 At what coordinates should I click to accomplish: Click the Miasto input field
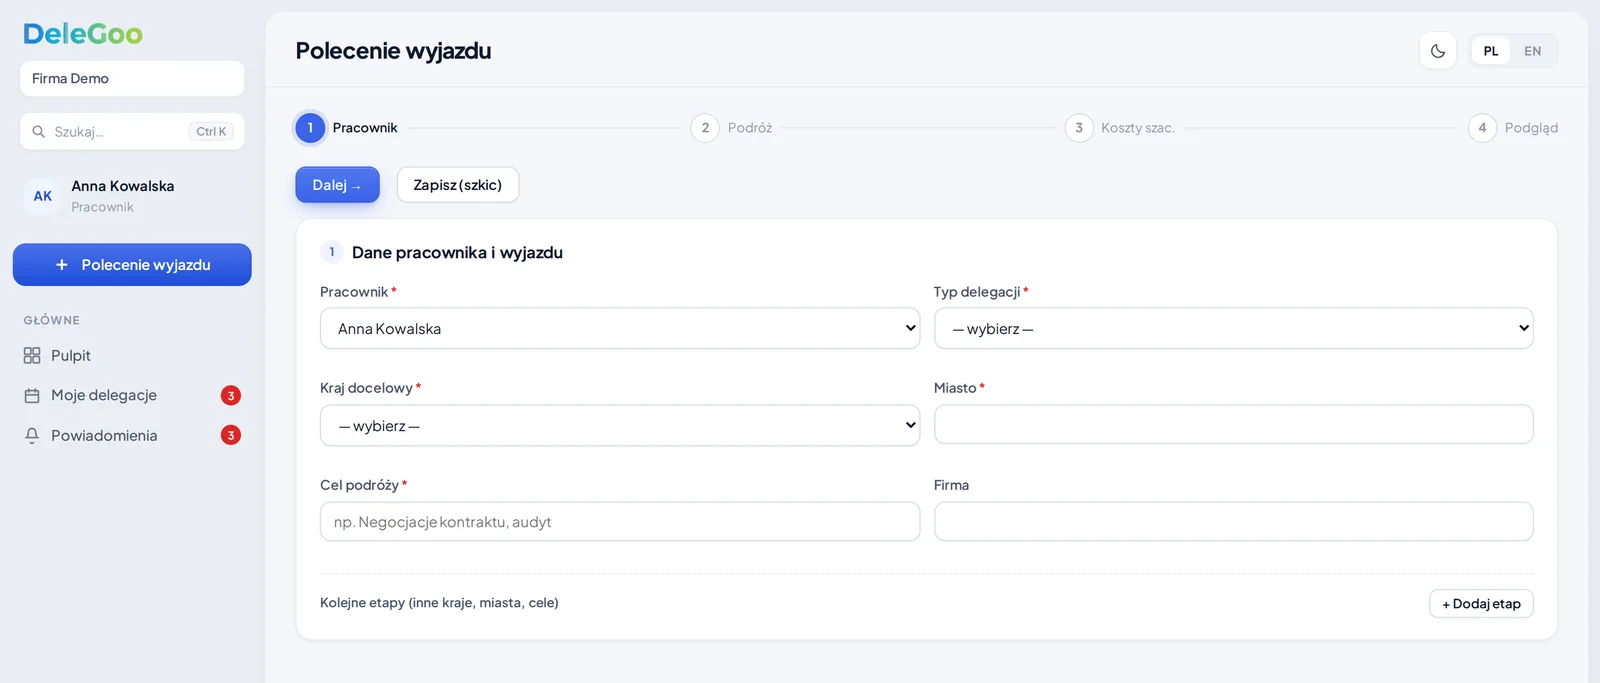(1233, 425)
